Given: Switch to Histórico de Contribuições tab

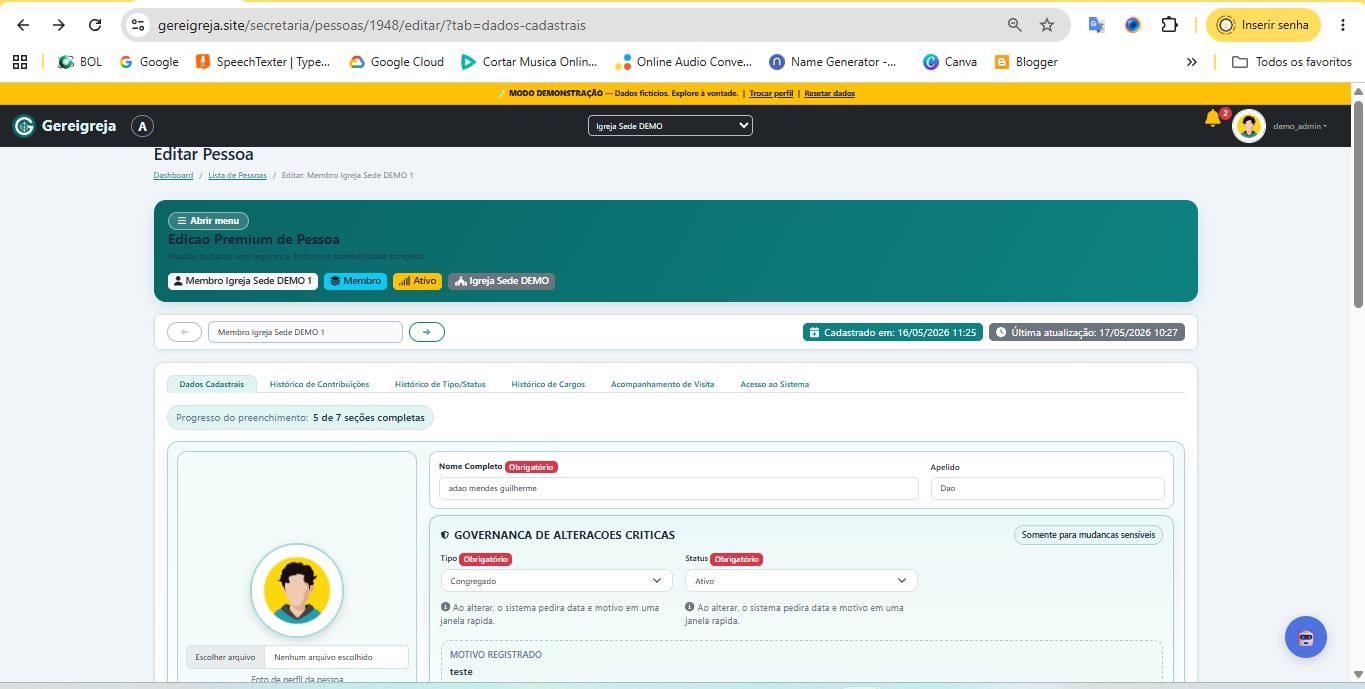Looking at the screenshot, I should (x=319, y=384).
